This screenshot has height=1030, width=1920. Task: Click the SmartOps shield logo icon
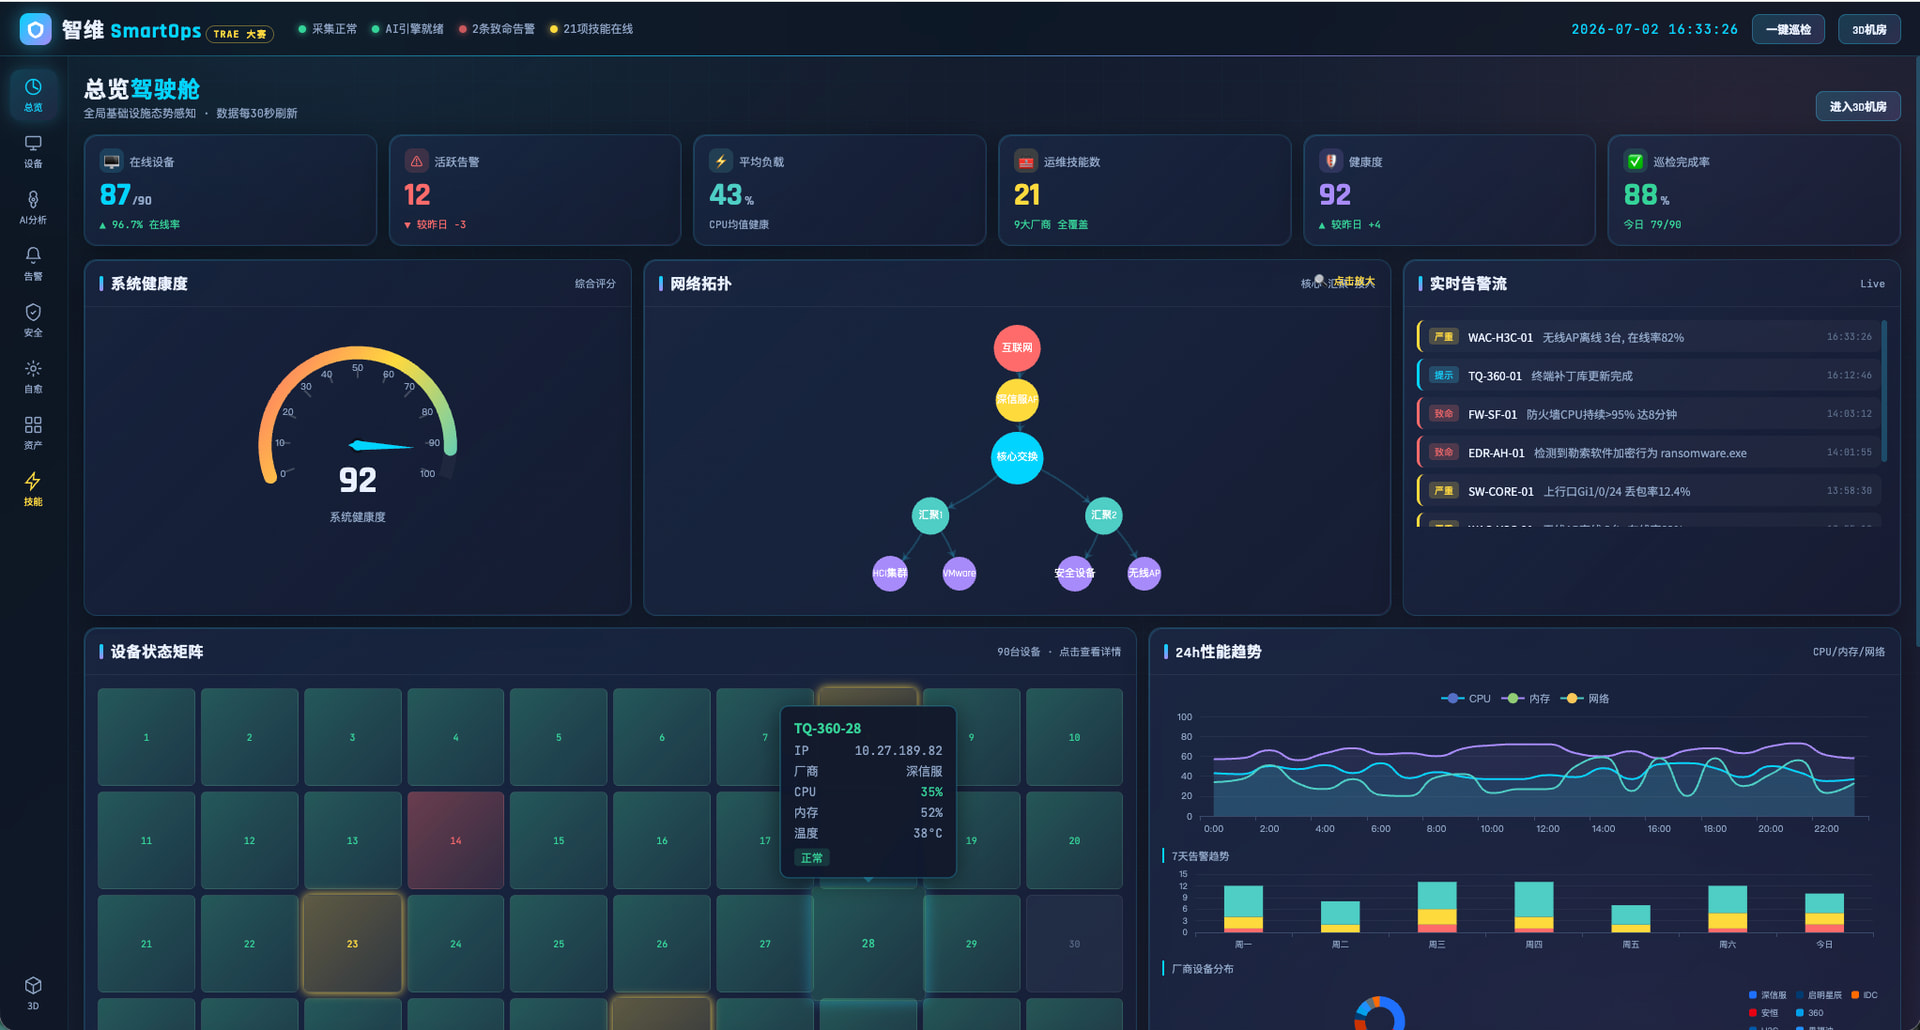(35, 29)
